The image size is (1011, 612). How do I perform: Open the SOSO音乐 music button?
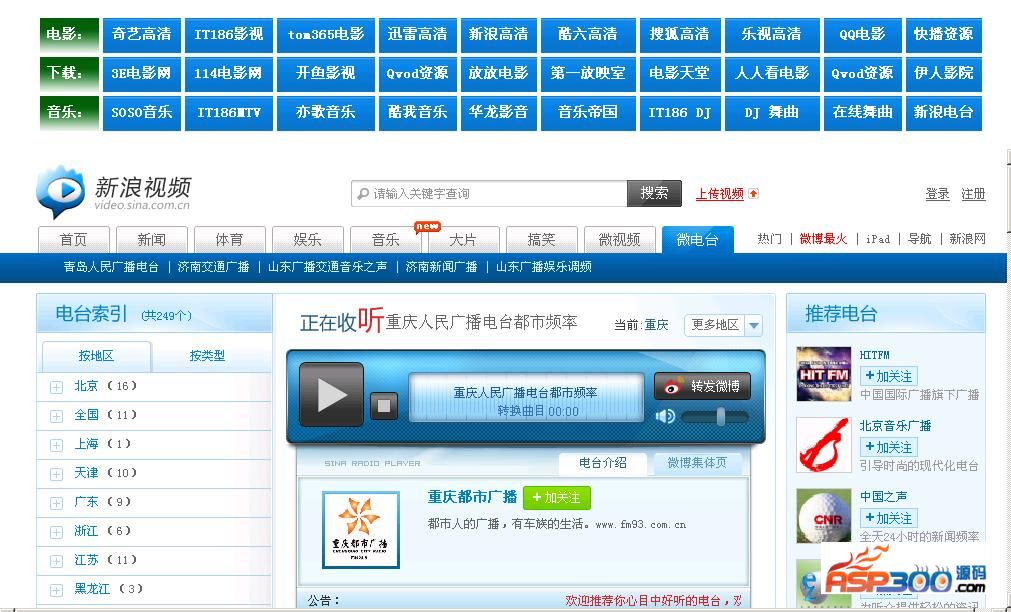142,113
